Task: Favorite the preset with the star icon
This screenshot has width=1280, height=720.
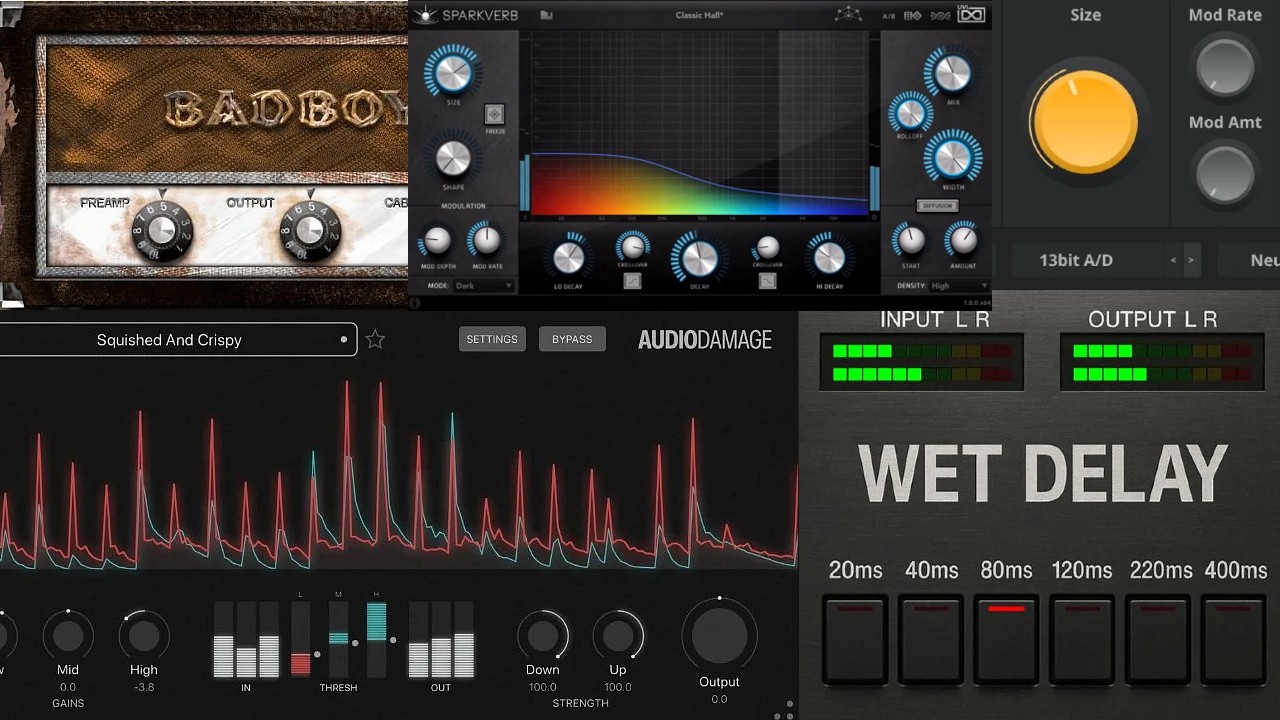Action: point(375,340)
